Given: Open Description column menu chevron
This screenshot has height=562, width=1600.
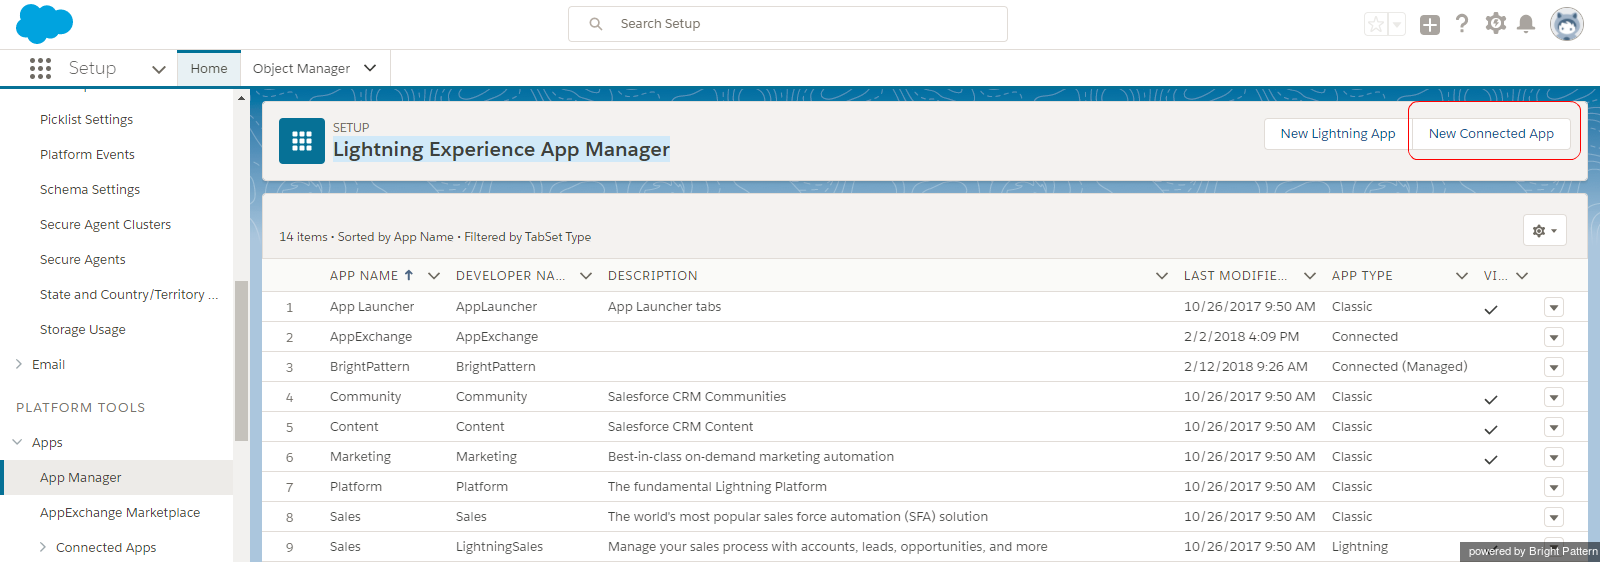Looking at the screenshot, I should pyautogui.click(x=1162, y=275).
